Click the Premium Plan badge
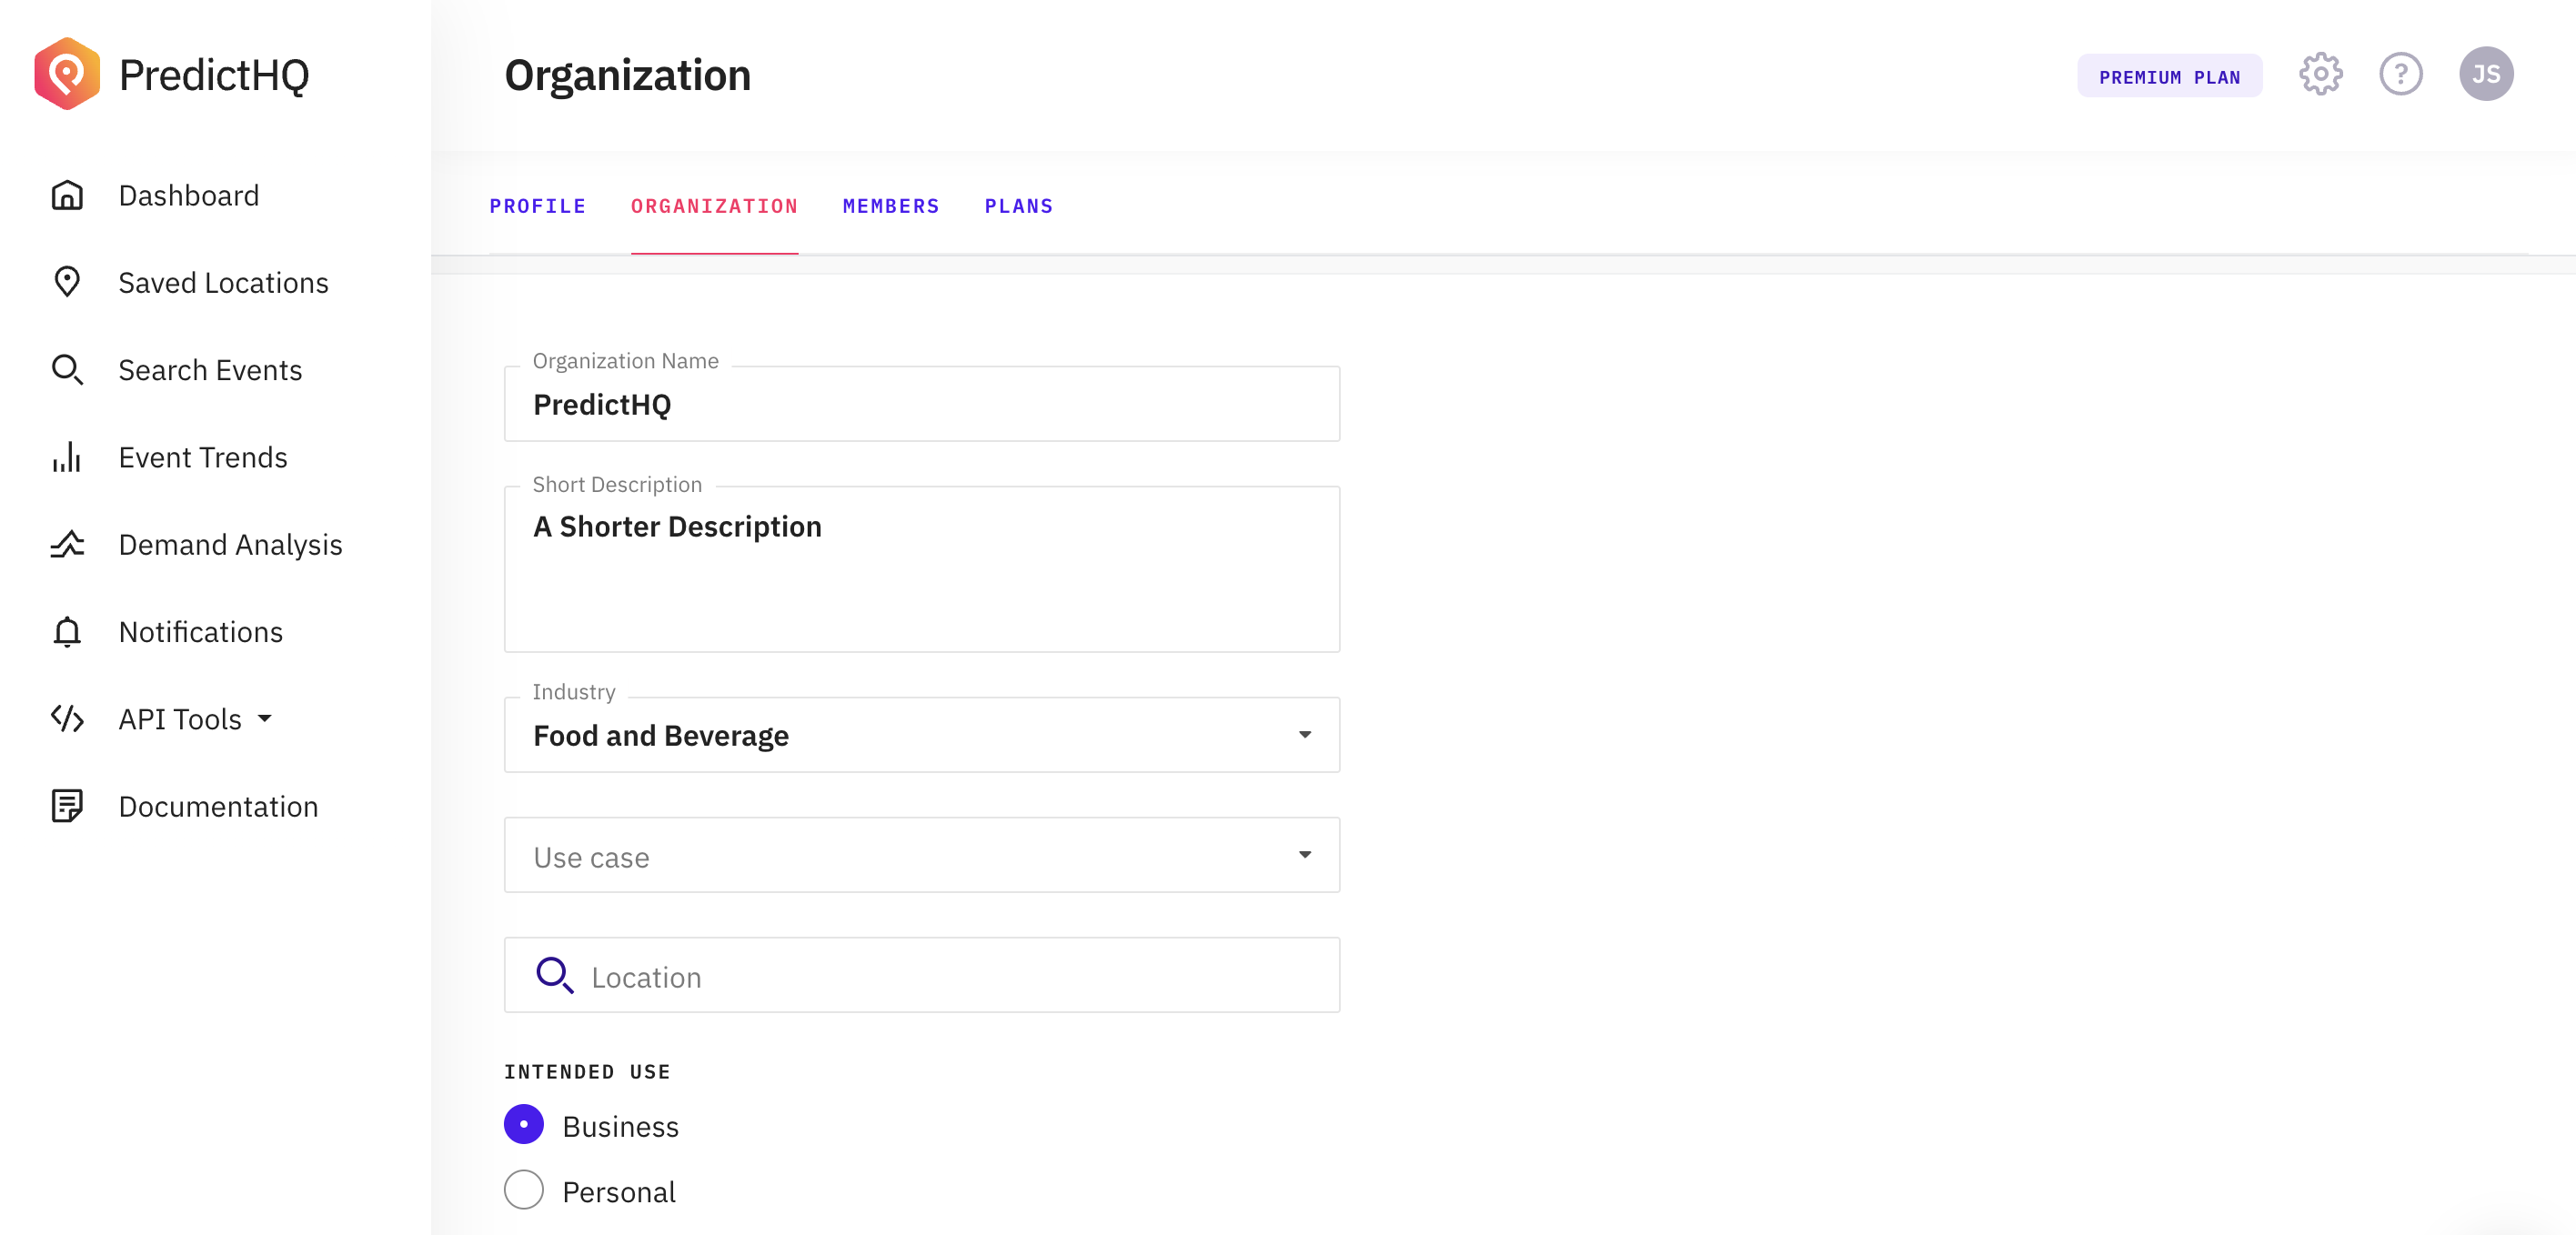2576x1235 pixels. 2169,77
